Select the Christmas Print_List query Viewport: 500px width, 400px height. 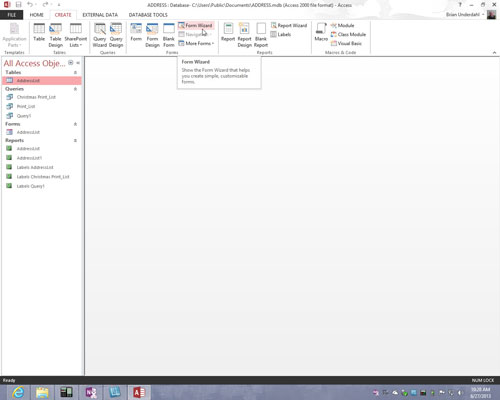pyautogui.click(x=36, y=97)
